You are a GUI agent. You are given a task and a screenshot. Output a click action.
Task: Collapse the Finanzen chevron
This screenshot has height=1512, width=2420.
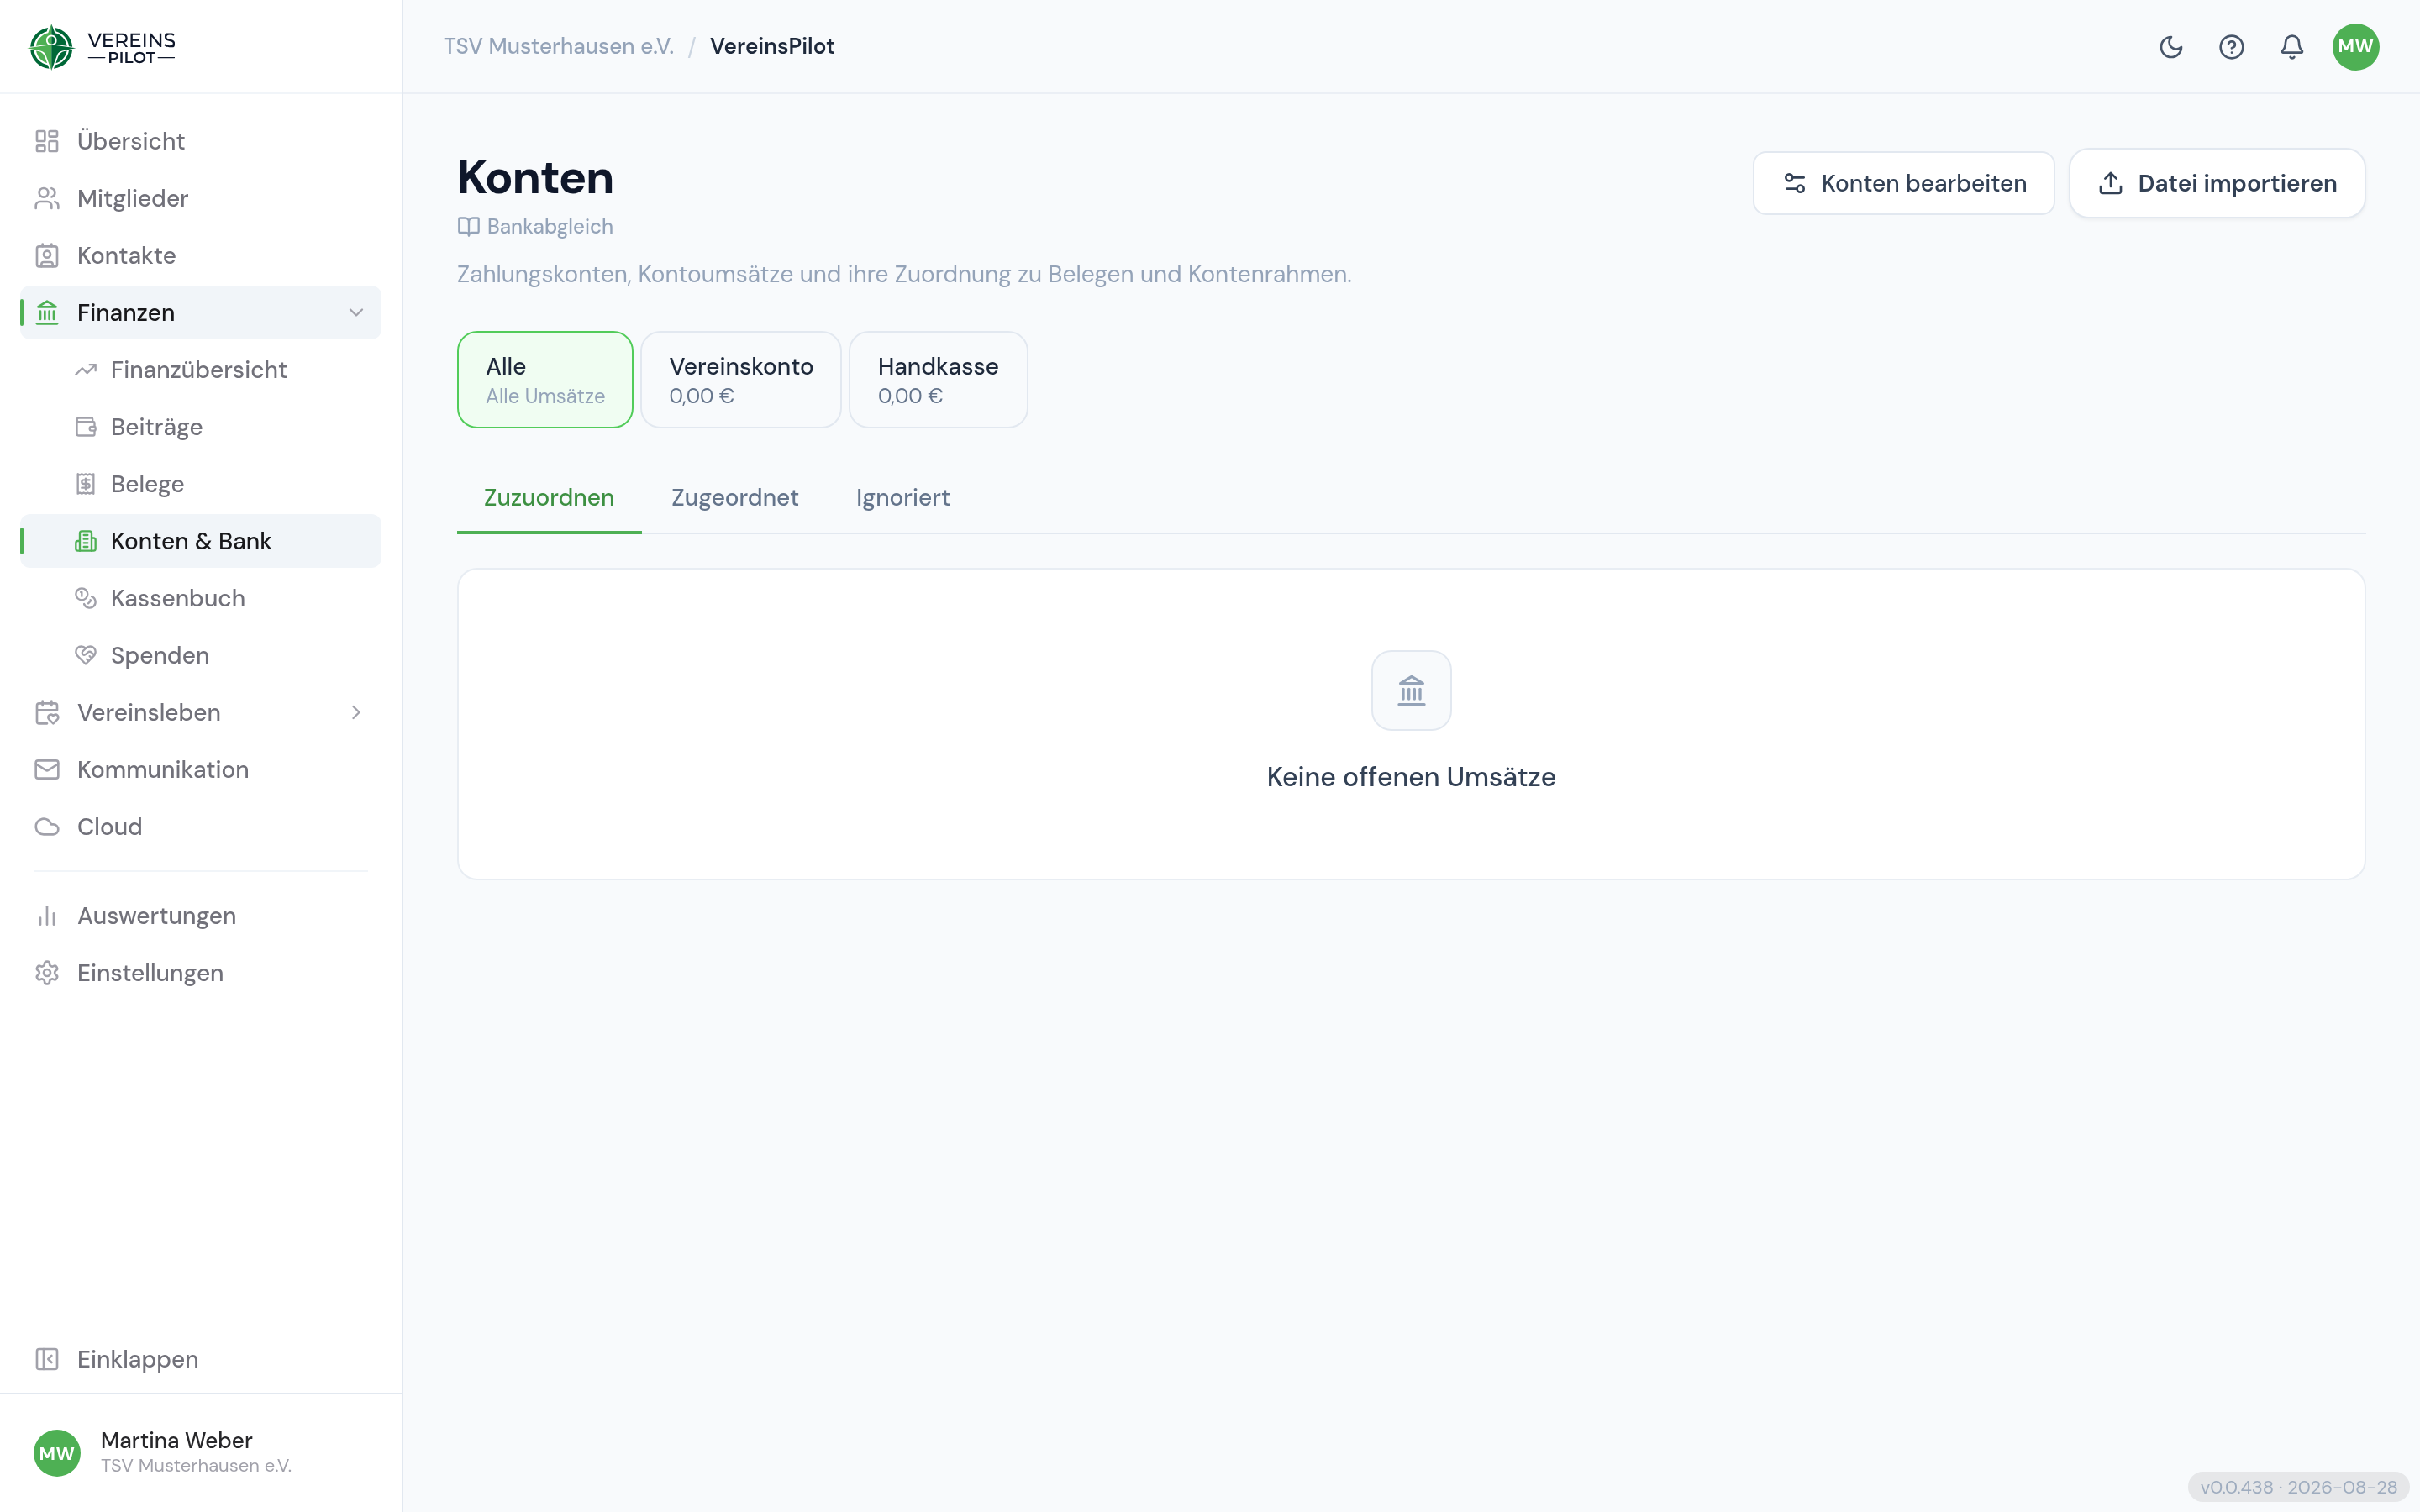pos(355,313)
